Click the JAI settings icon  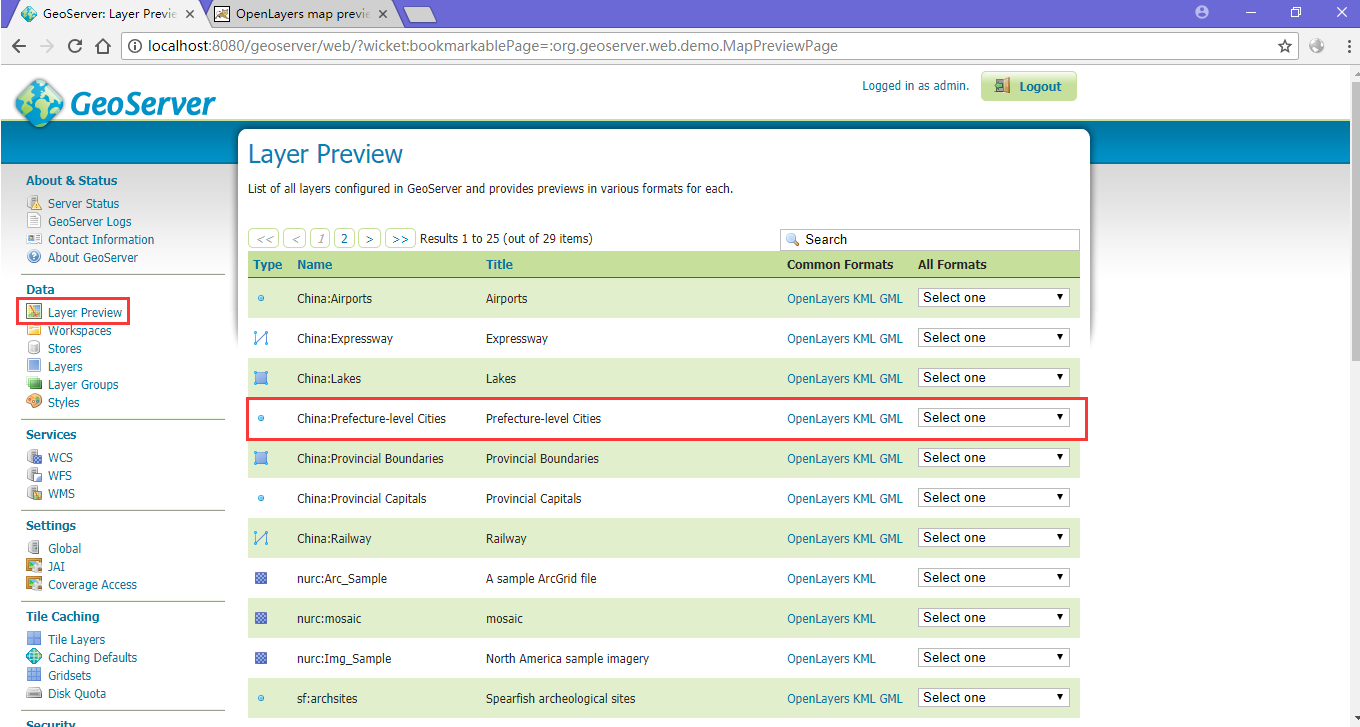(x=35, y=566)
